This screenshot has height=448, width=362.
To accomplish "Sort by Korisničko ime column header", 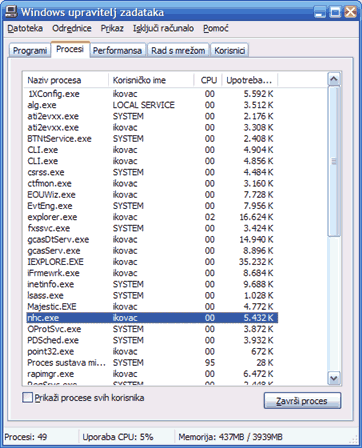I will coord(151,80).
